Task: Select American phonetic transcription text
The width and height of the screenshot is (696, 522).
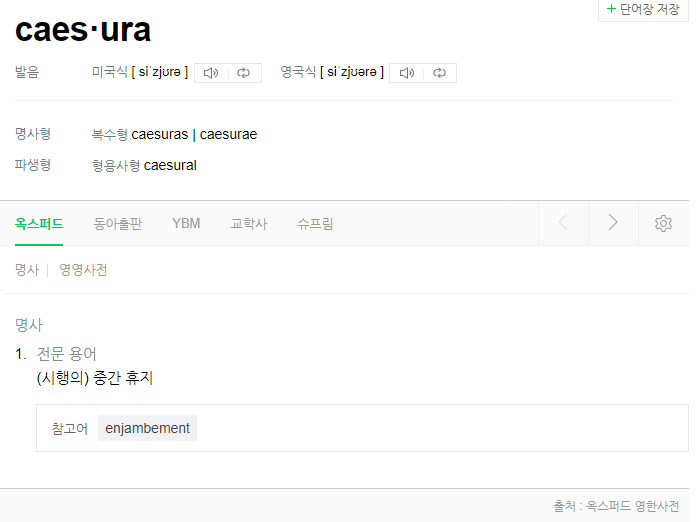Action: coord(160,72)
